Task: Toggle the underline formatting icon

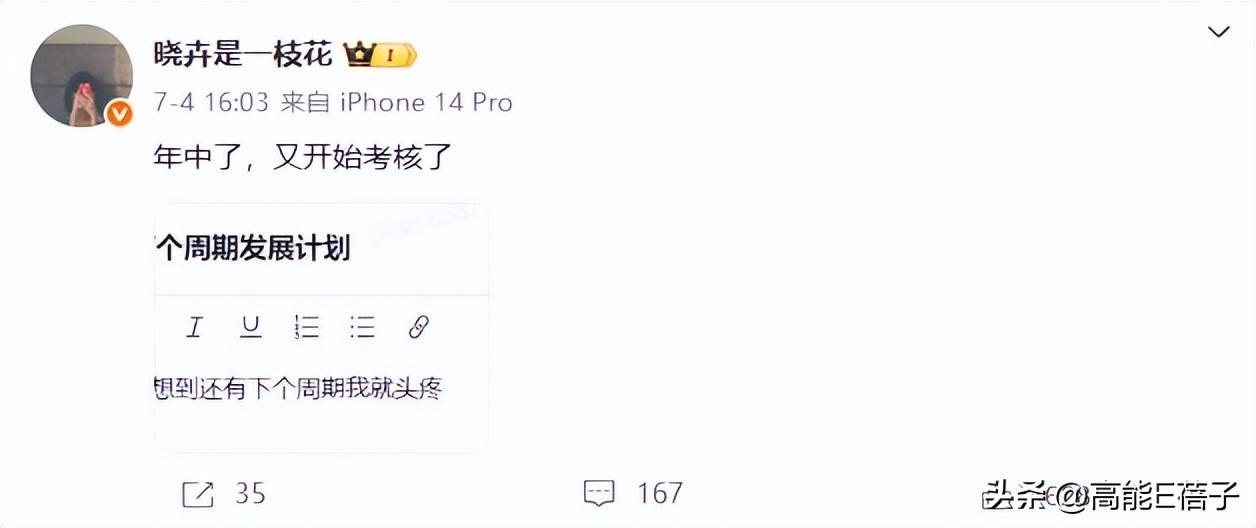Action: coord(251,327)
